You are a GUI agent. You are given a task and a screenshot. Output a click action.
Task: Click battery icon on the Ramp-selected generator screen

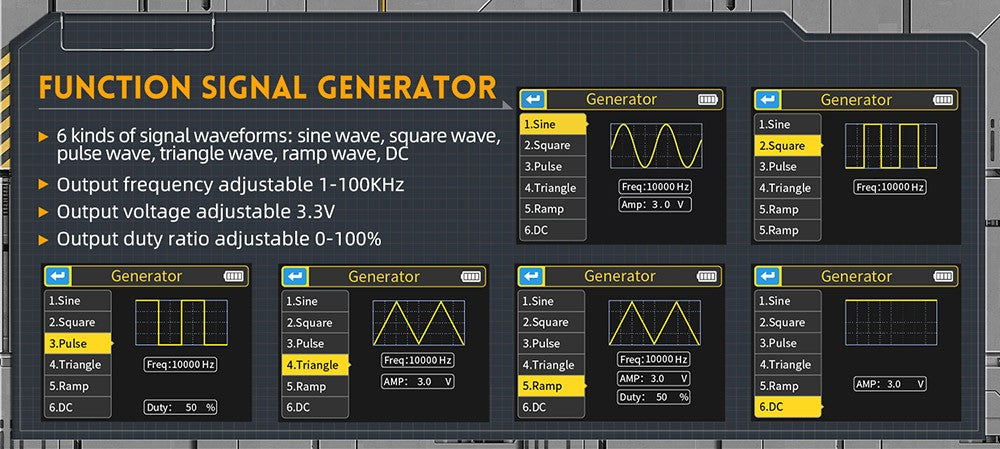[707, 277]
